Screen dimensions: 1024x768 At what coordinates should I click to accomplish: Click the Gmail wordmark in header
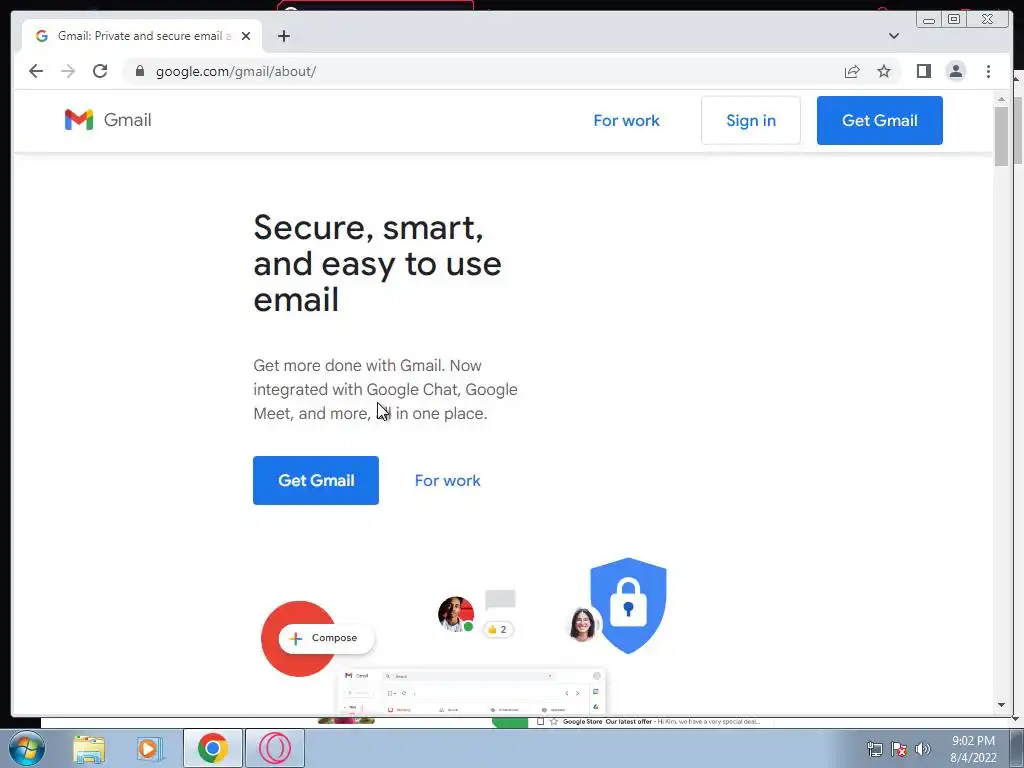pos(127,120)
